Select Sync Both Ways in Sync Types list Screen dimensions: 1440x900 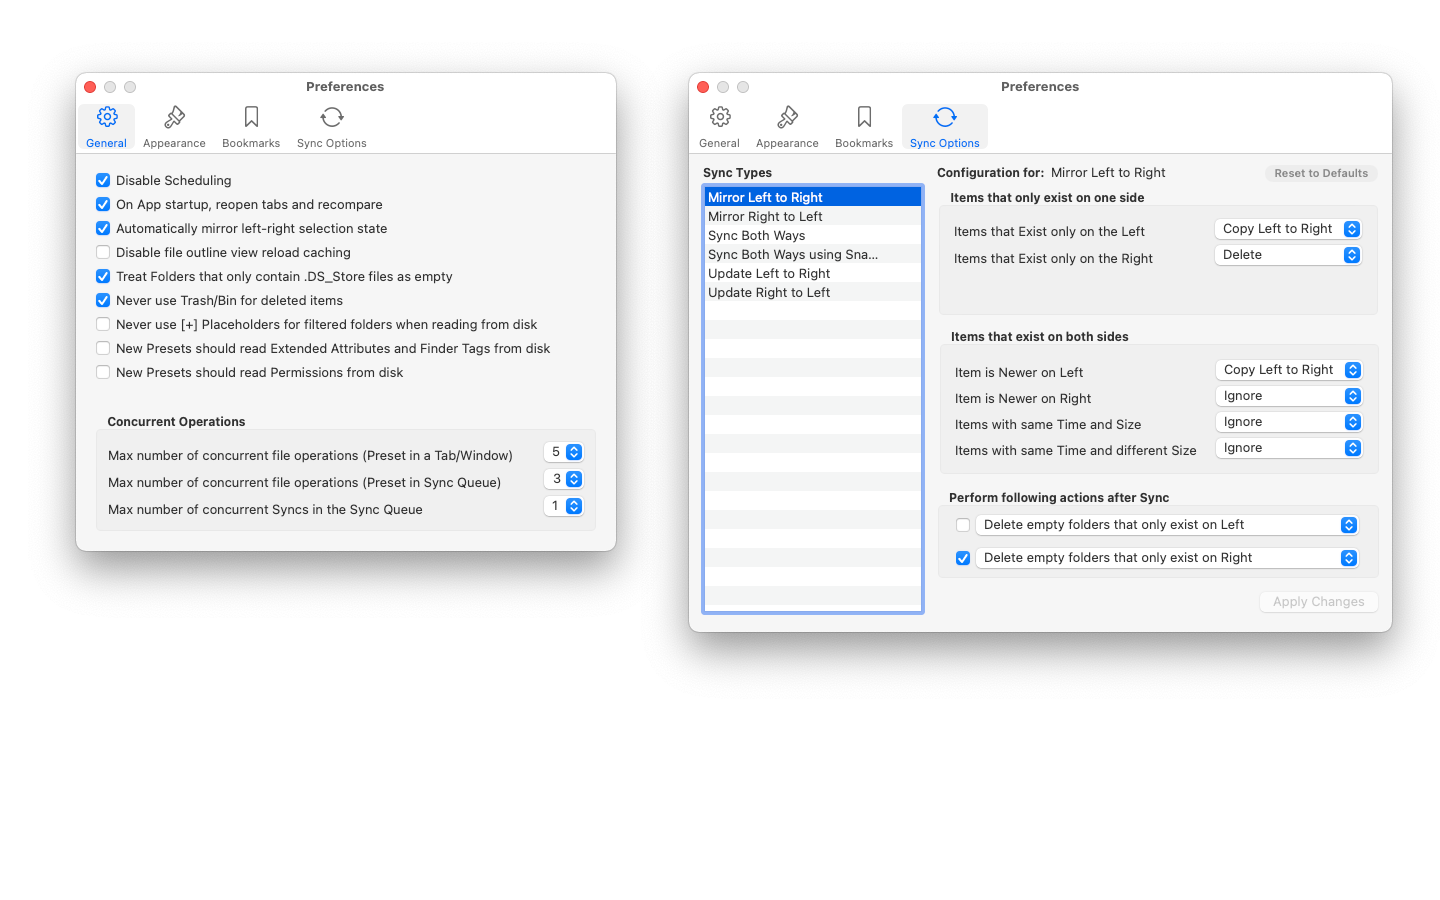pyautogui.click(x=757, y=236)
